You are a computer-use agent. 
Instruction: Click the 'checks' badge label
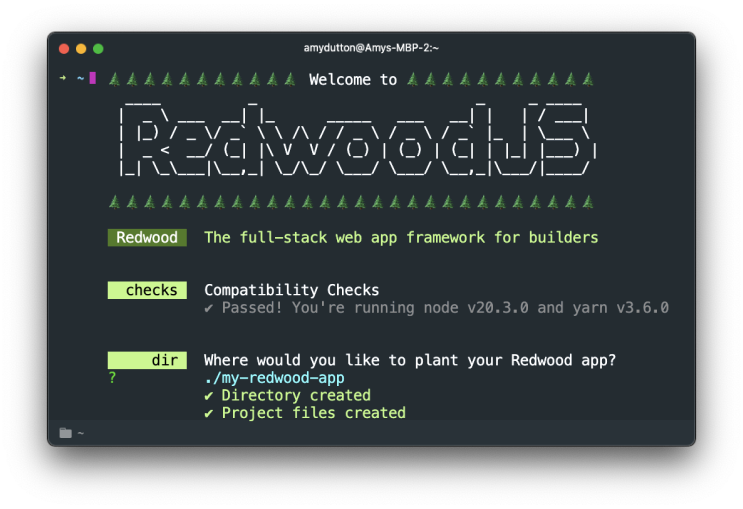click(x=147, y=290)
